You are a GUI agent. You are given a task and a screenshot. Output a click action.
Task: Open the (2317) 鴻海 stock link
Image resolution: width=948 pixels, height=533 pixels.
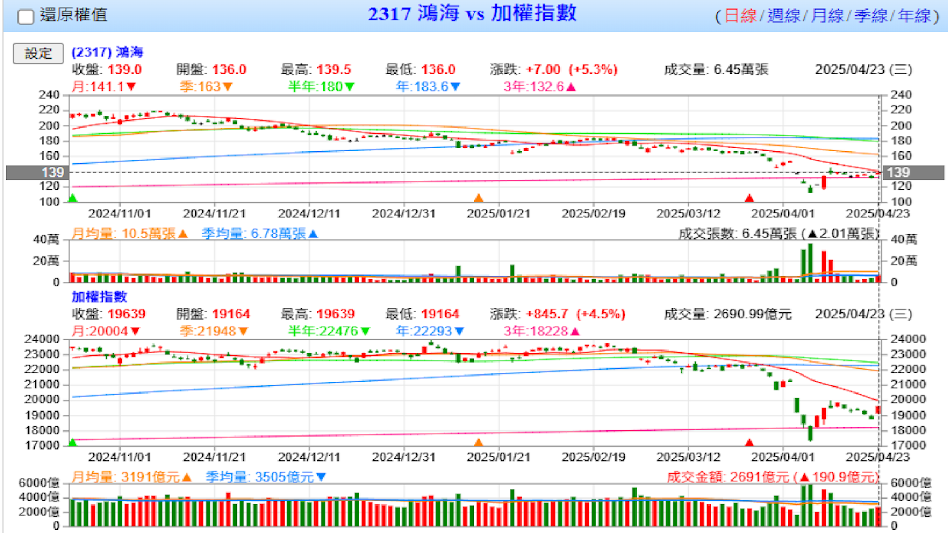point(107,52)
